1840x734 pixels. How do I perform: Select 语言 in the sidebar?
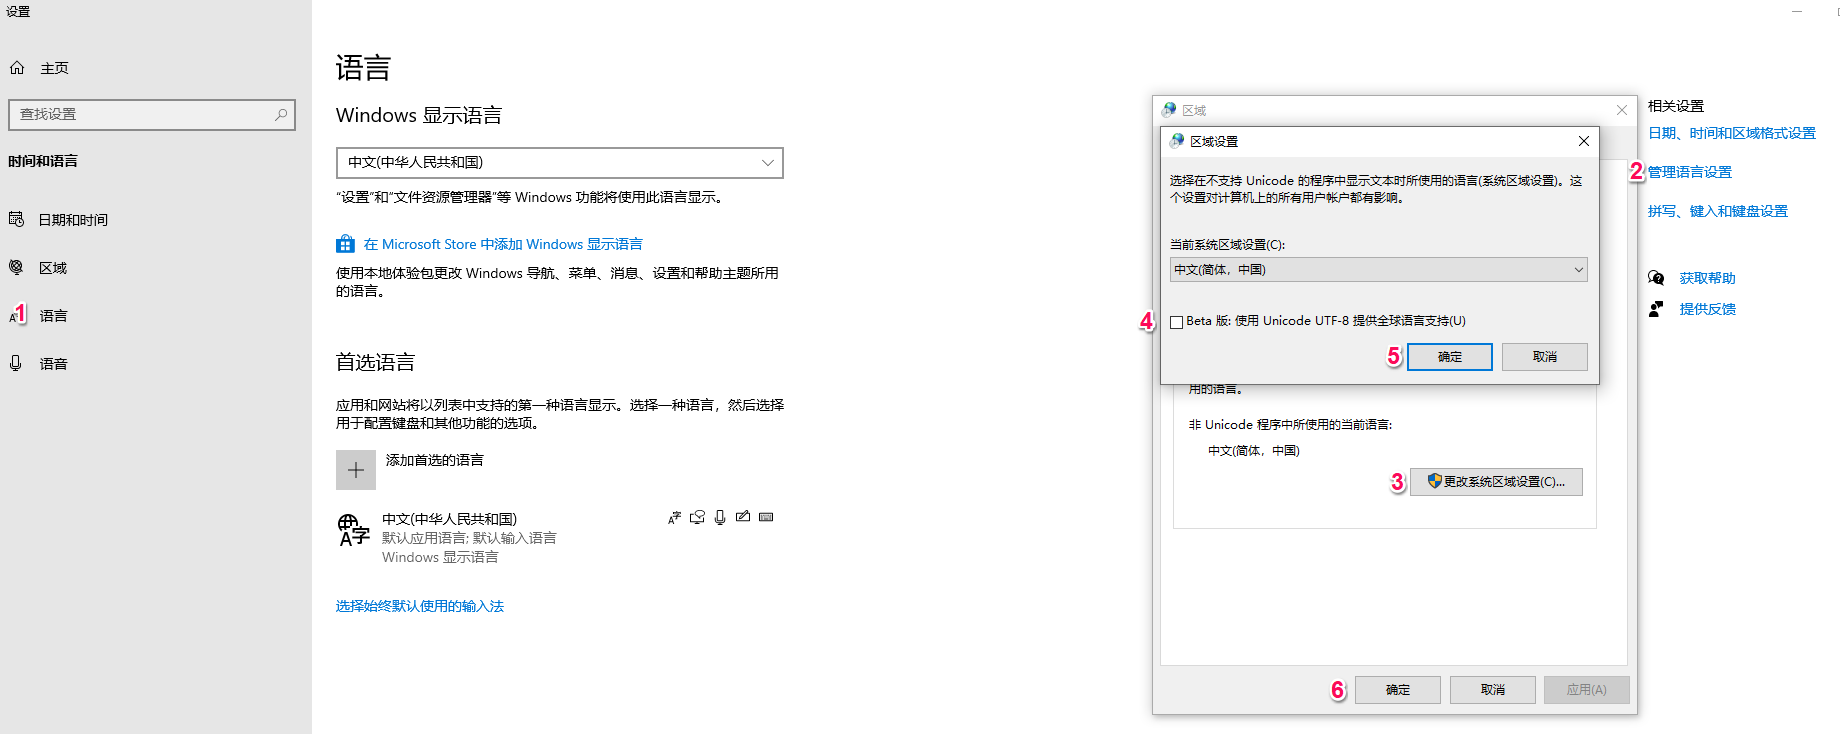click(53, 316)
